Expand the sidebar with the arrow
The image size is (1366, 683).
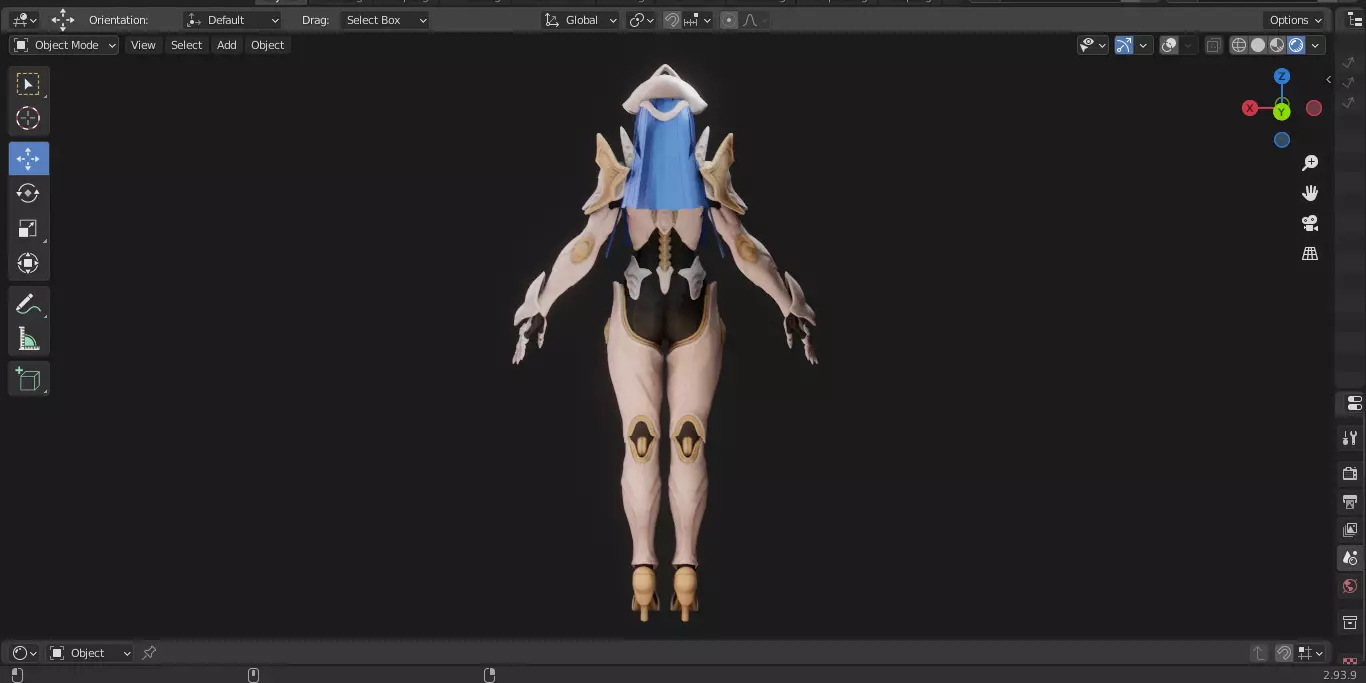click(1328, 79)
